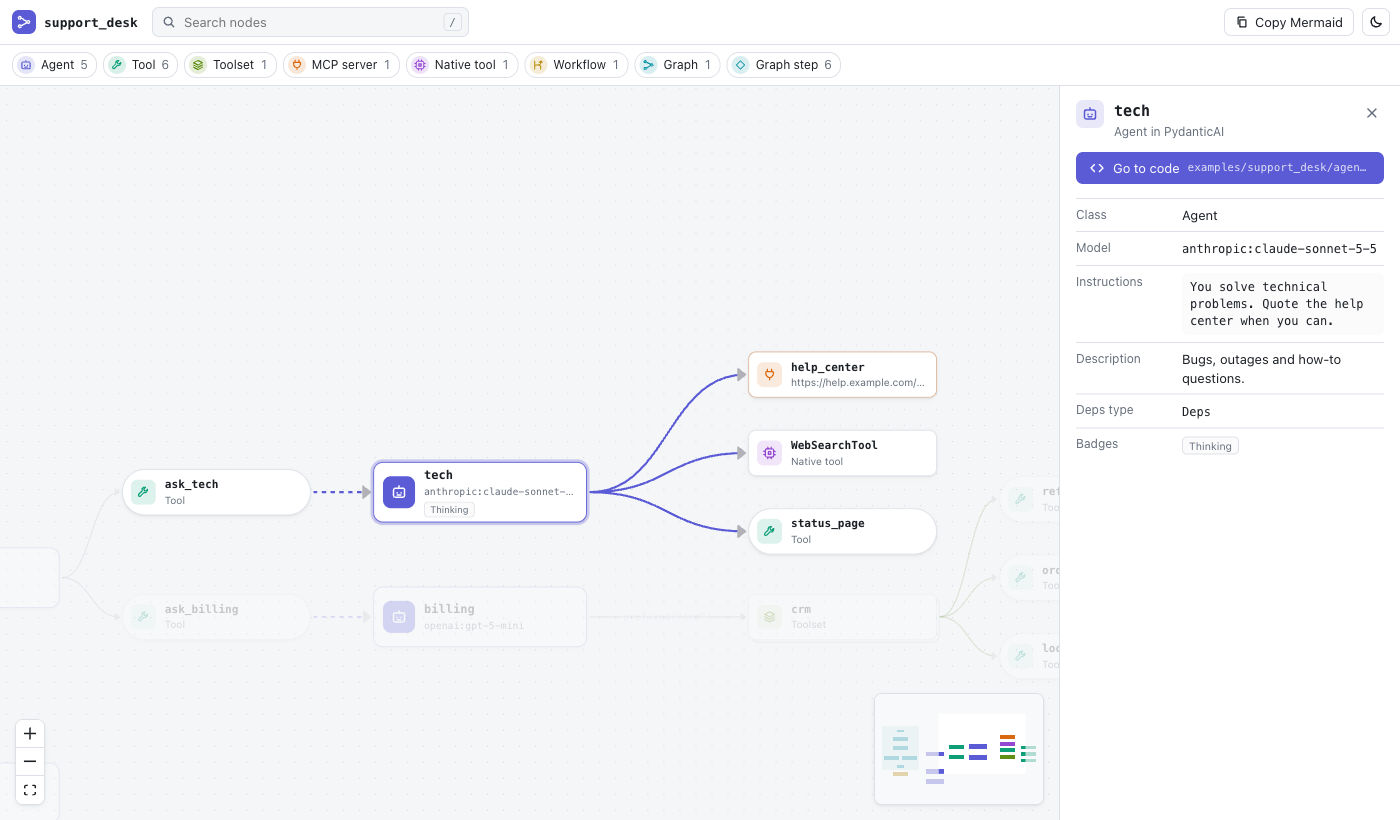Click the help_center plug icon
This screenshot has height=820, width=1400.
[x=769, y=375]
